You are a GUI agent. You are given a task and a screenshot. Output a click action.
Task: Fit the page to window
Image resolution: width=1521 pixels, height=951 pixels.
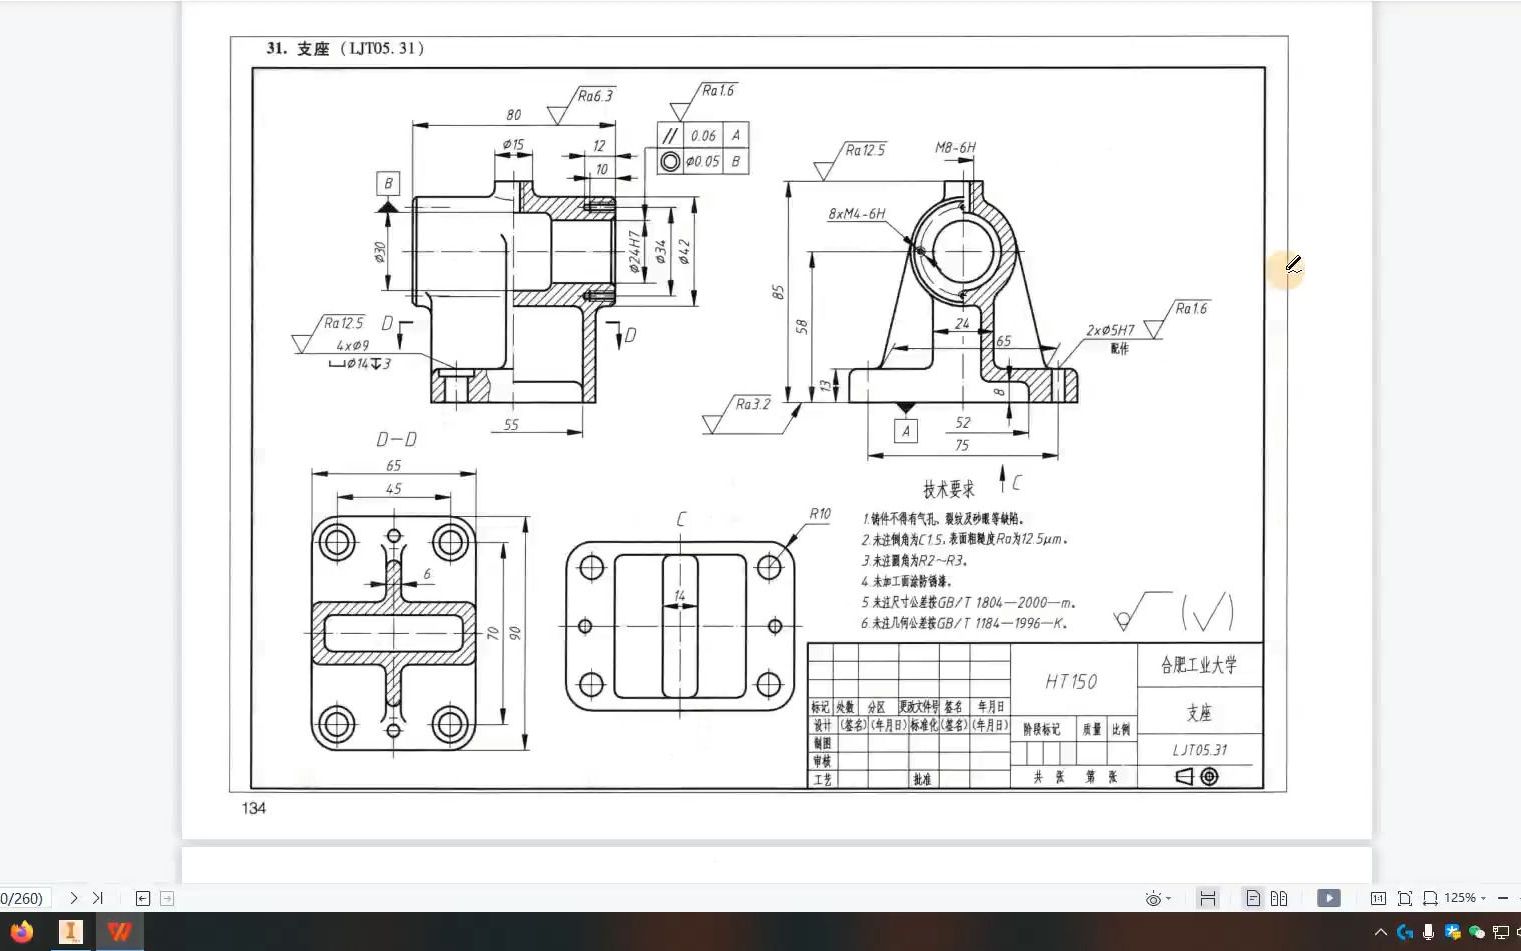point(1404,898)
